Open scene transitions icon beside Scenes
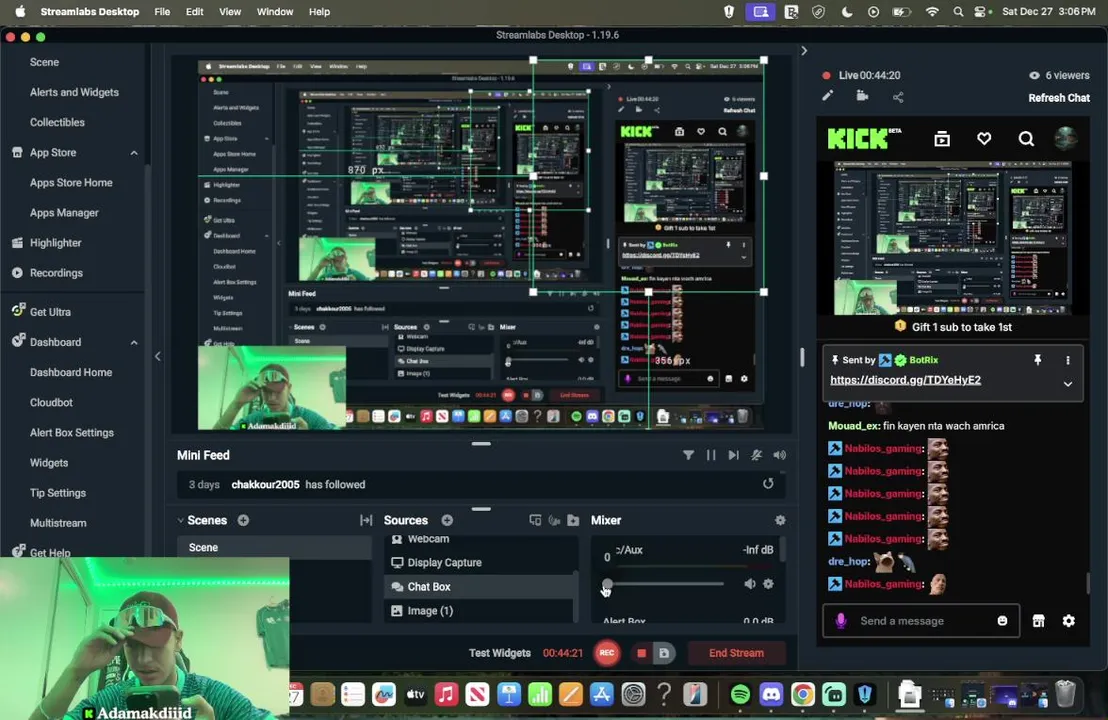Image resolution: width=1108 pixels, height=720 pixels. (365, 520)
